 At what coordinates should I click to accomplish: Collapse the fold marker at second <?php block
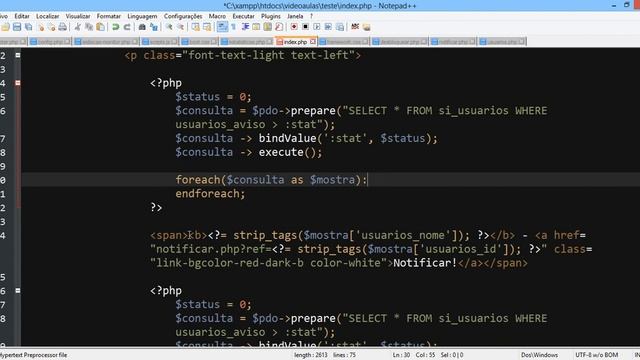[18, 291]
